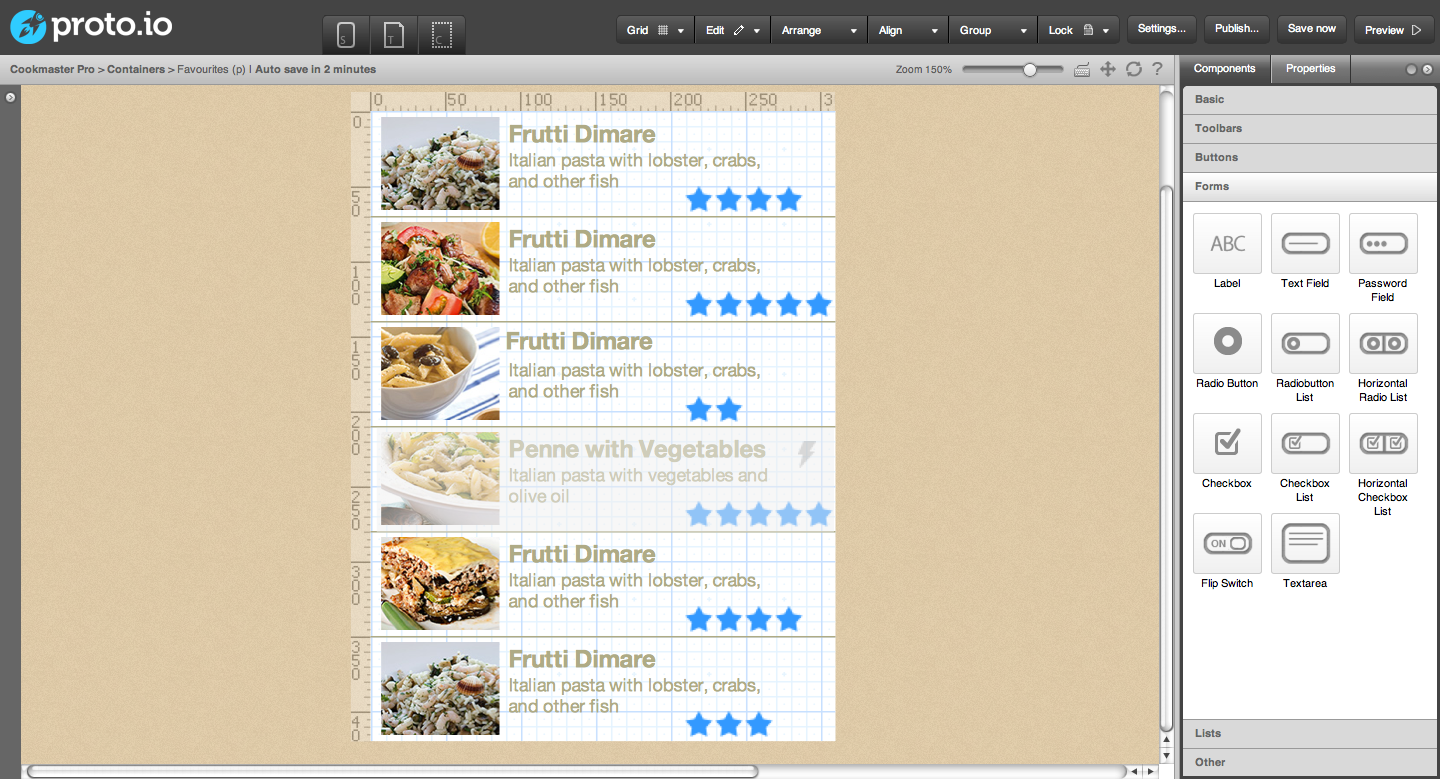The height and width of the screenshot is (779, 1440).
Task: Show keyboard shortcuts via keyboard icon
Action: point(1082,69)
